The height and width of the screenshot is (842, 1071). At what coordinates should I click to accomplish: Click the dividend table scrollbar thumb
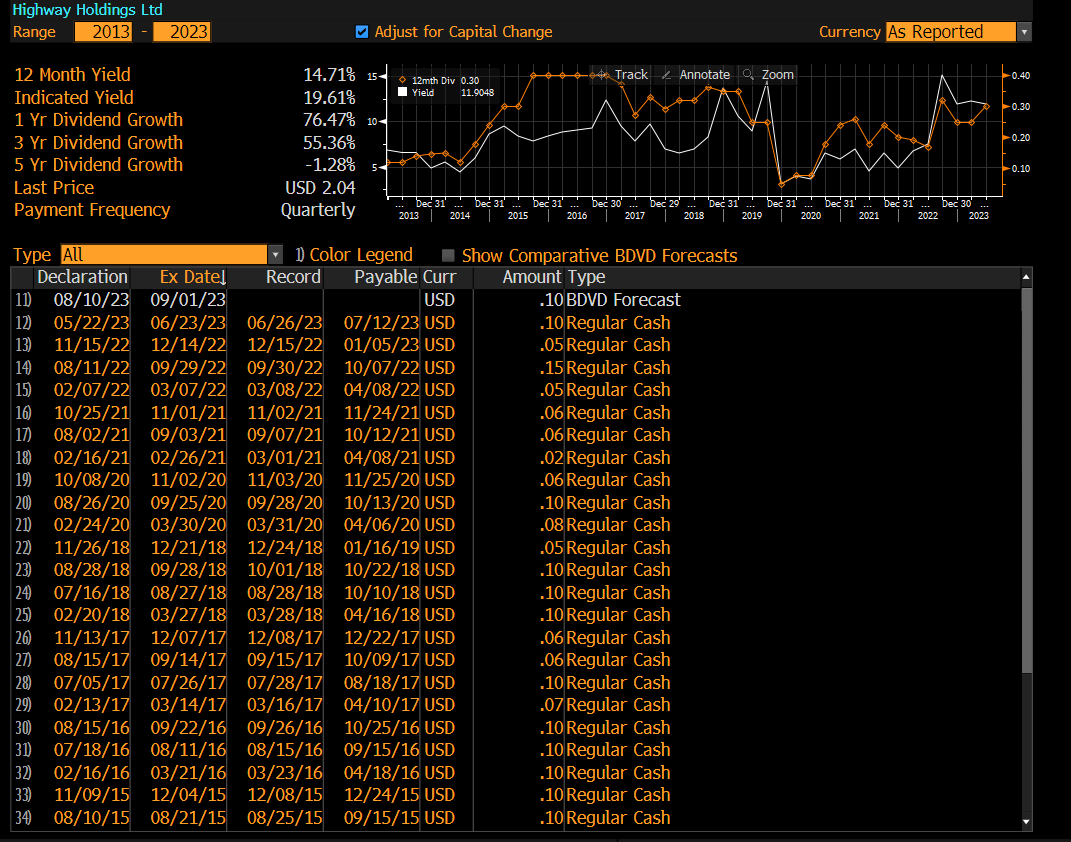1026,479
